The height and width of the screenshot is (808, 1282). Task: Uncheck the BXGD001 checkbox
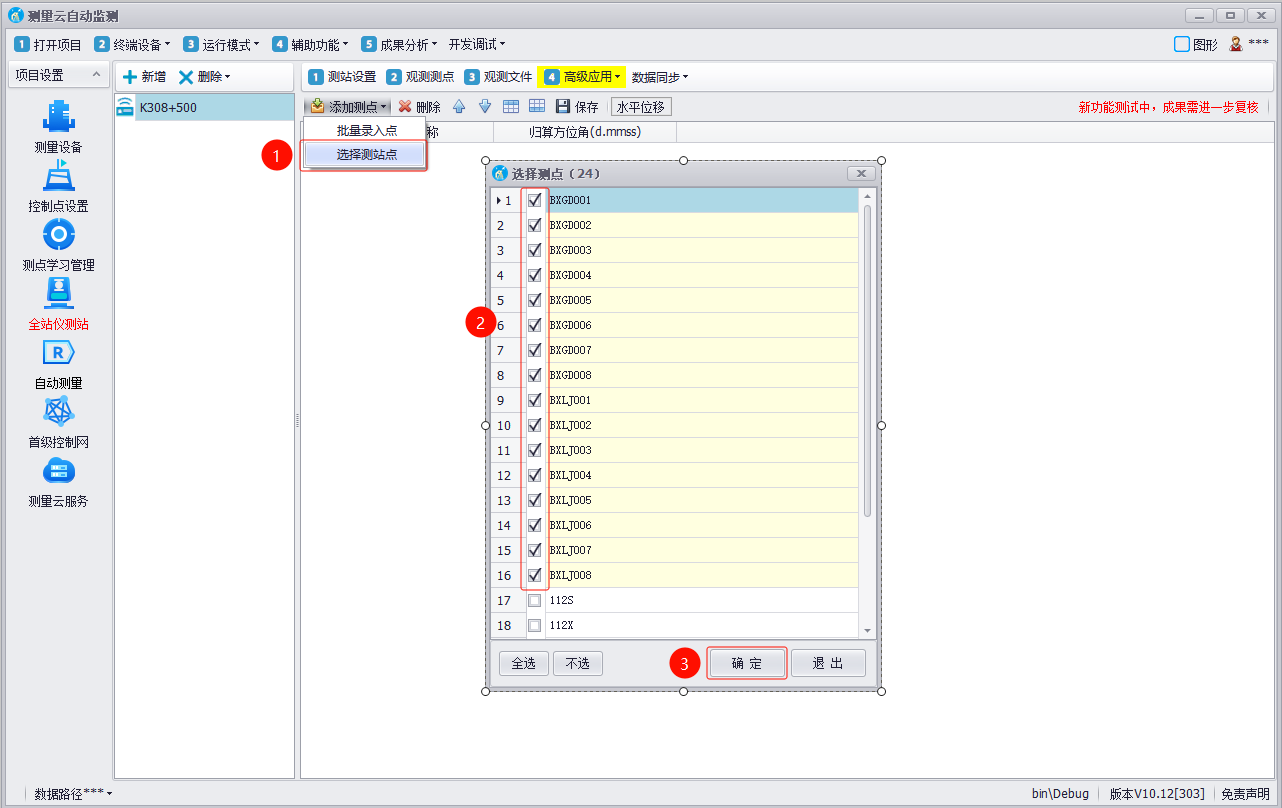[534, 200]
